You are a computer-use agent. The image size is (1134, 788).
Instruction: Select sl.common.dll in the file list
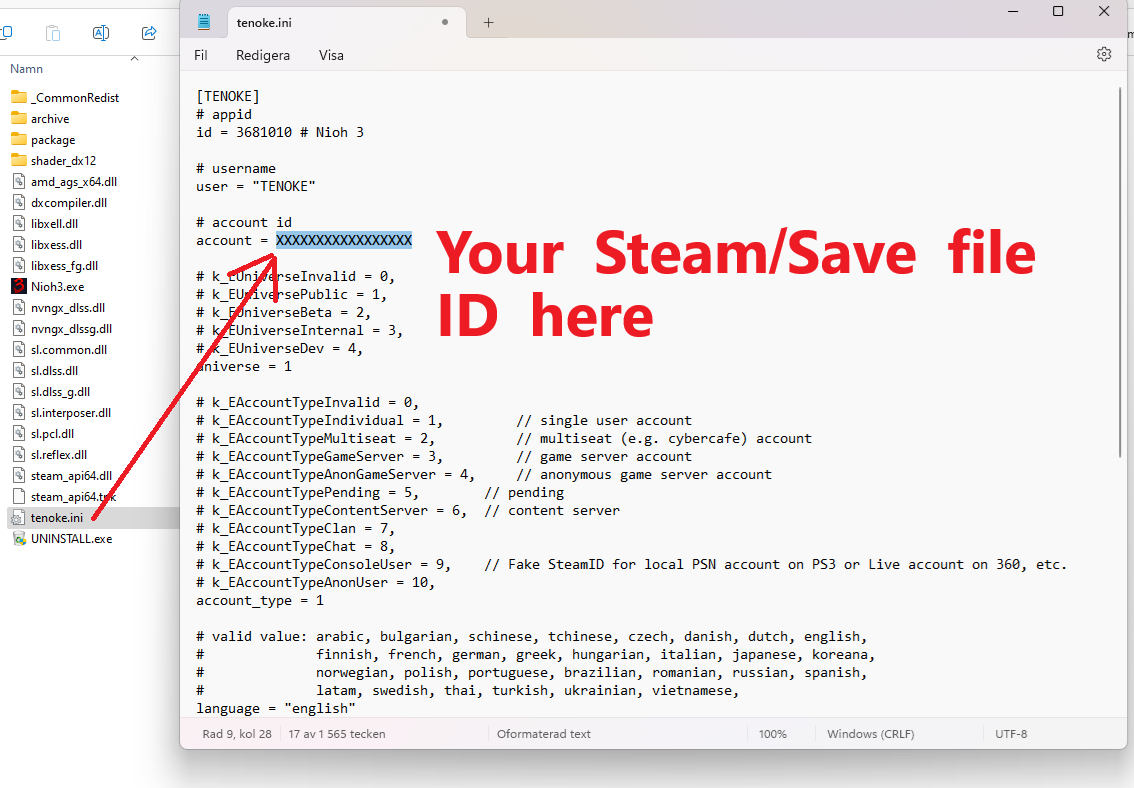tap(69, 349)
